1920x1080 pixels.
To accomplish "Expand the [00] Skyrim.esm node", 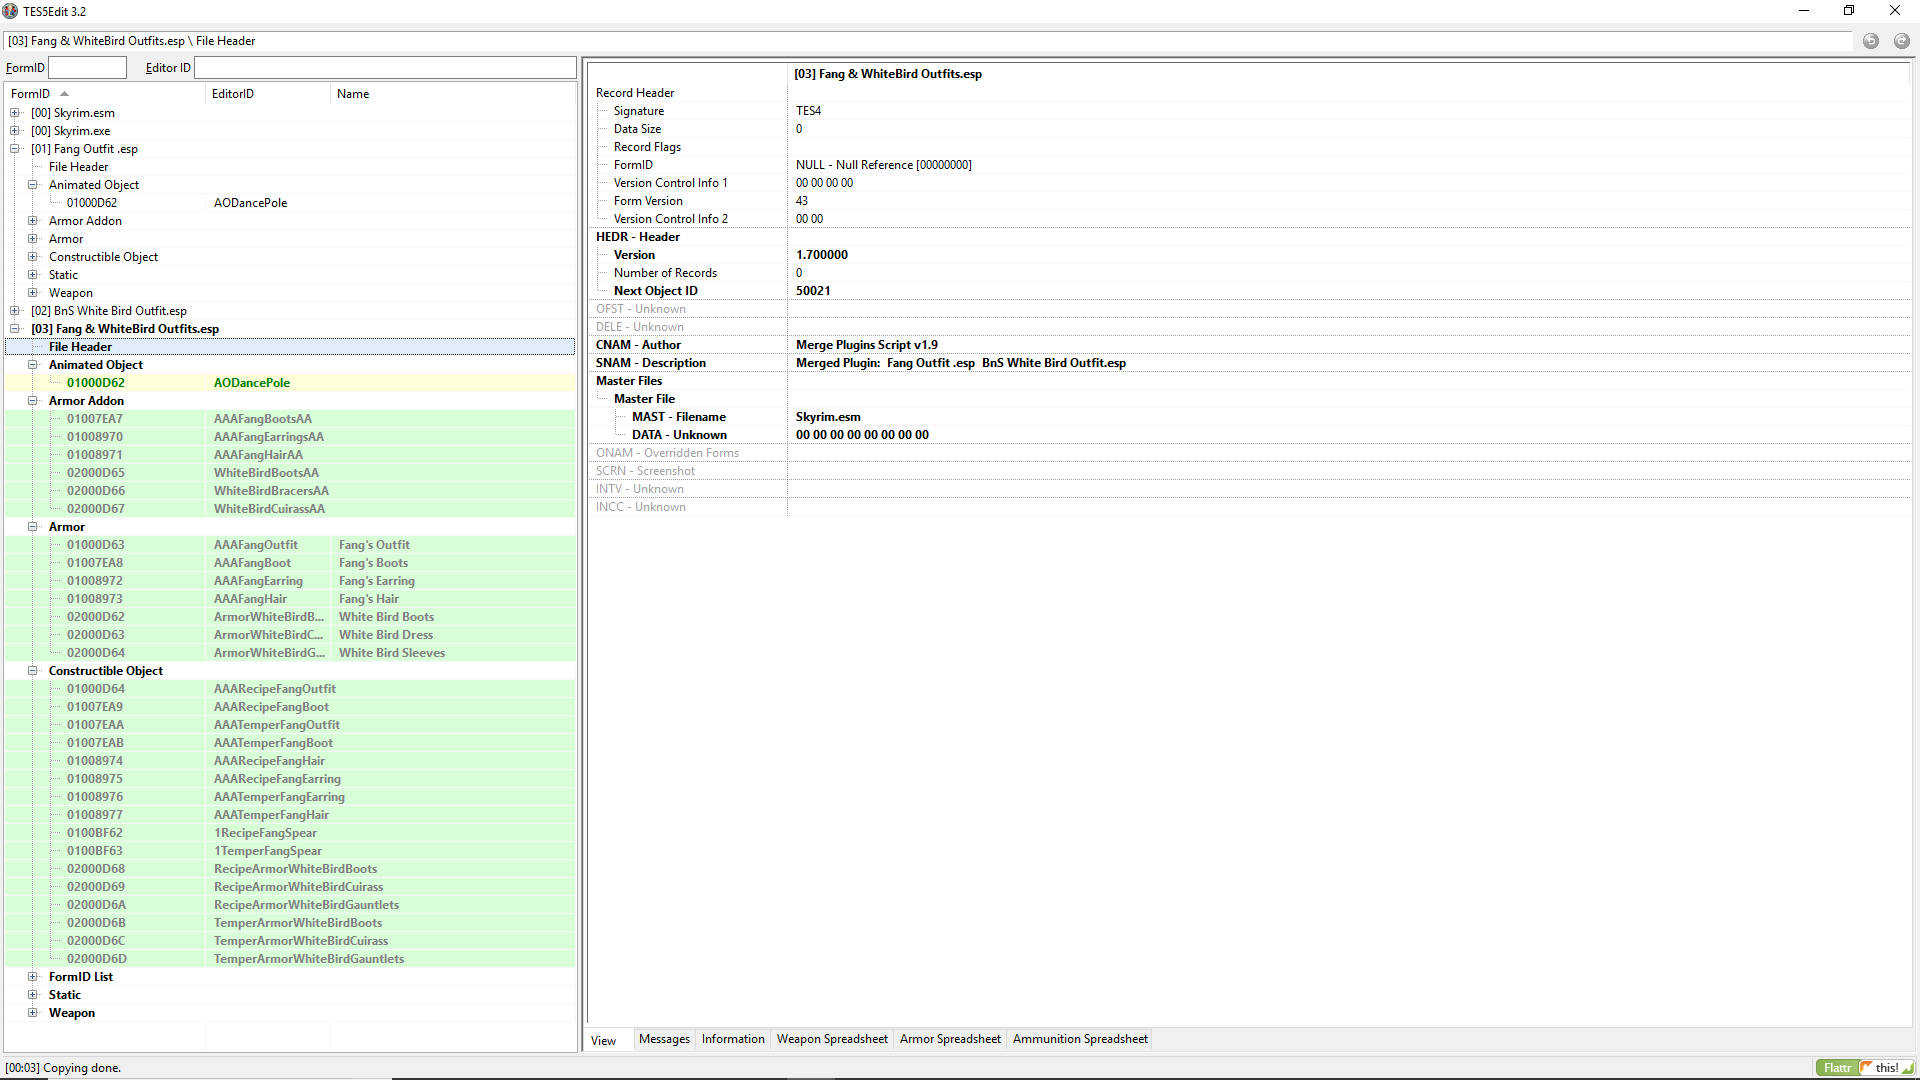I will [x=15, y=113].
